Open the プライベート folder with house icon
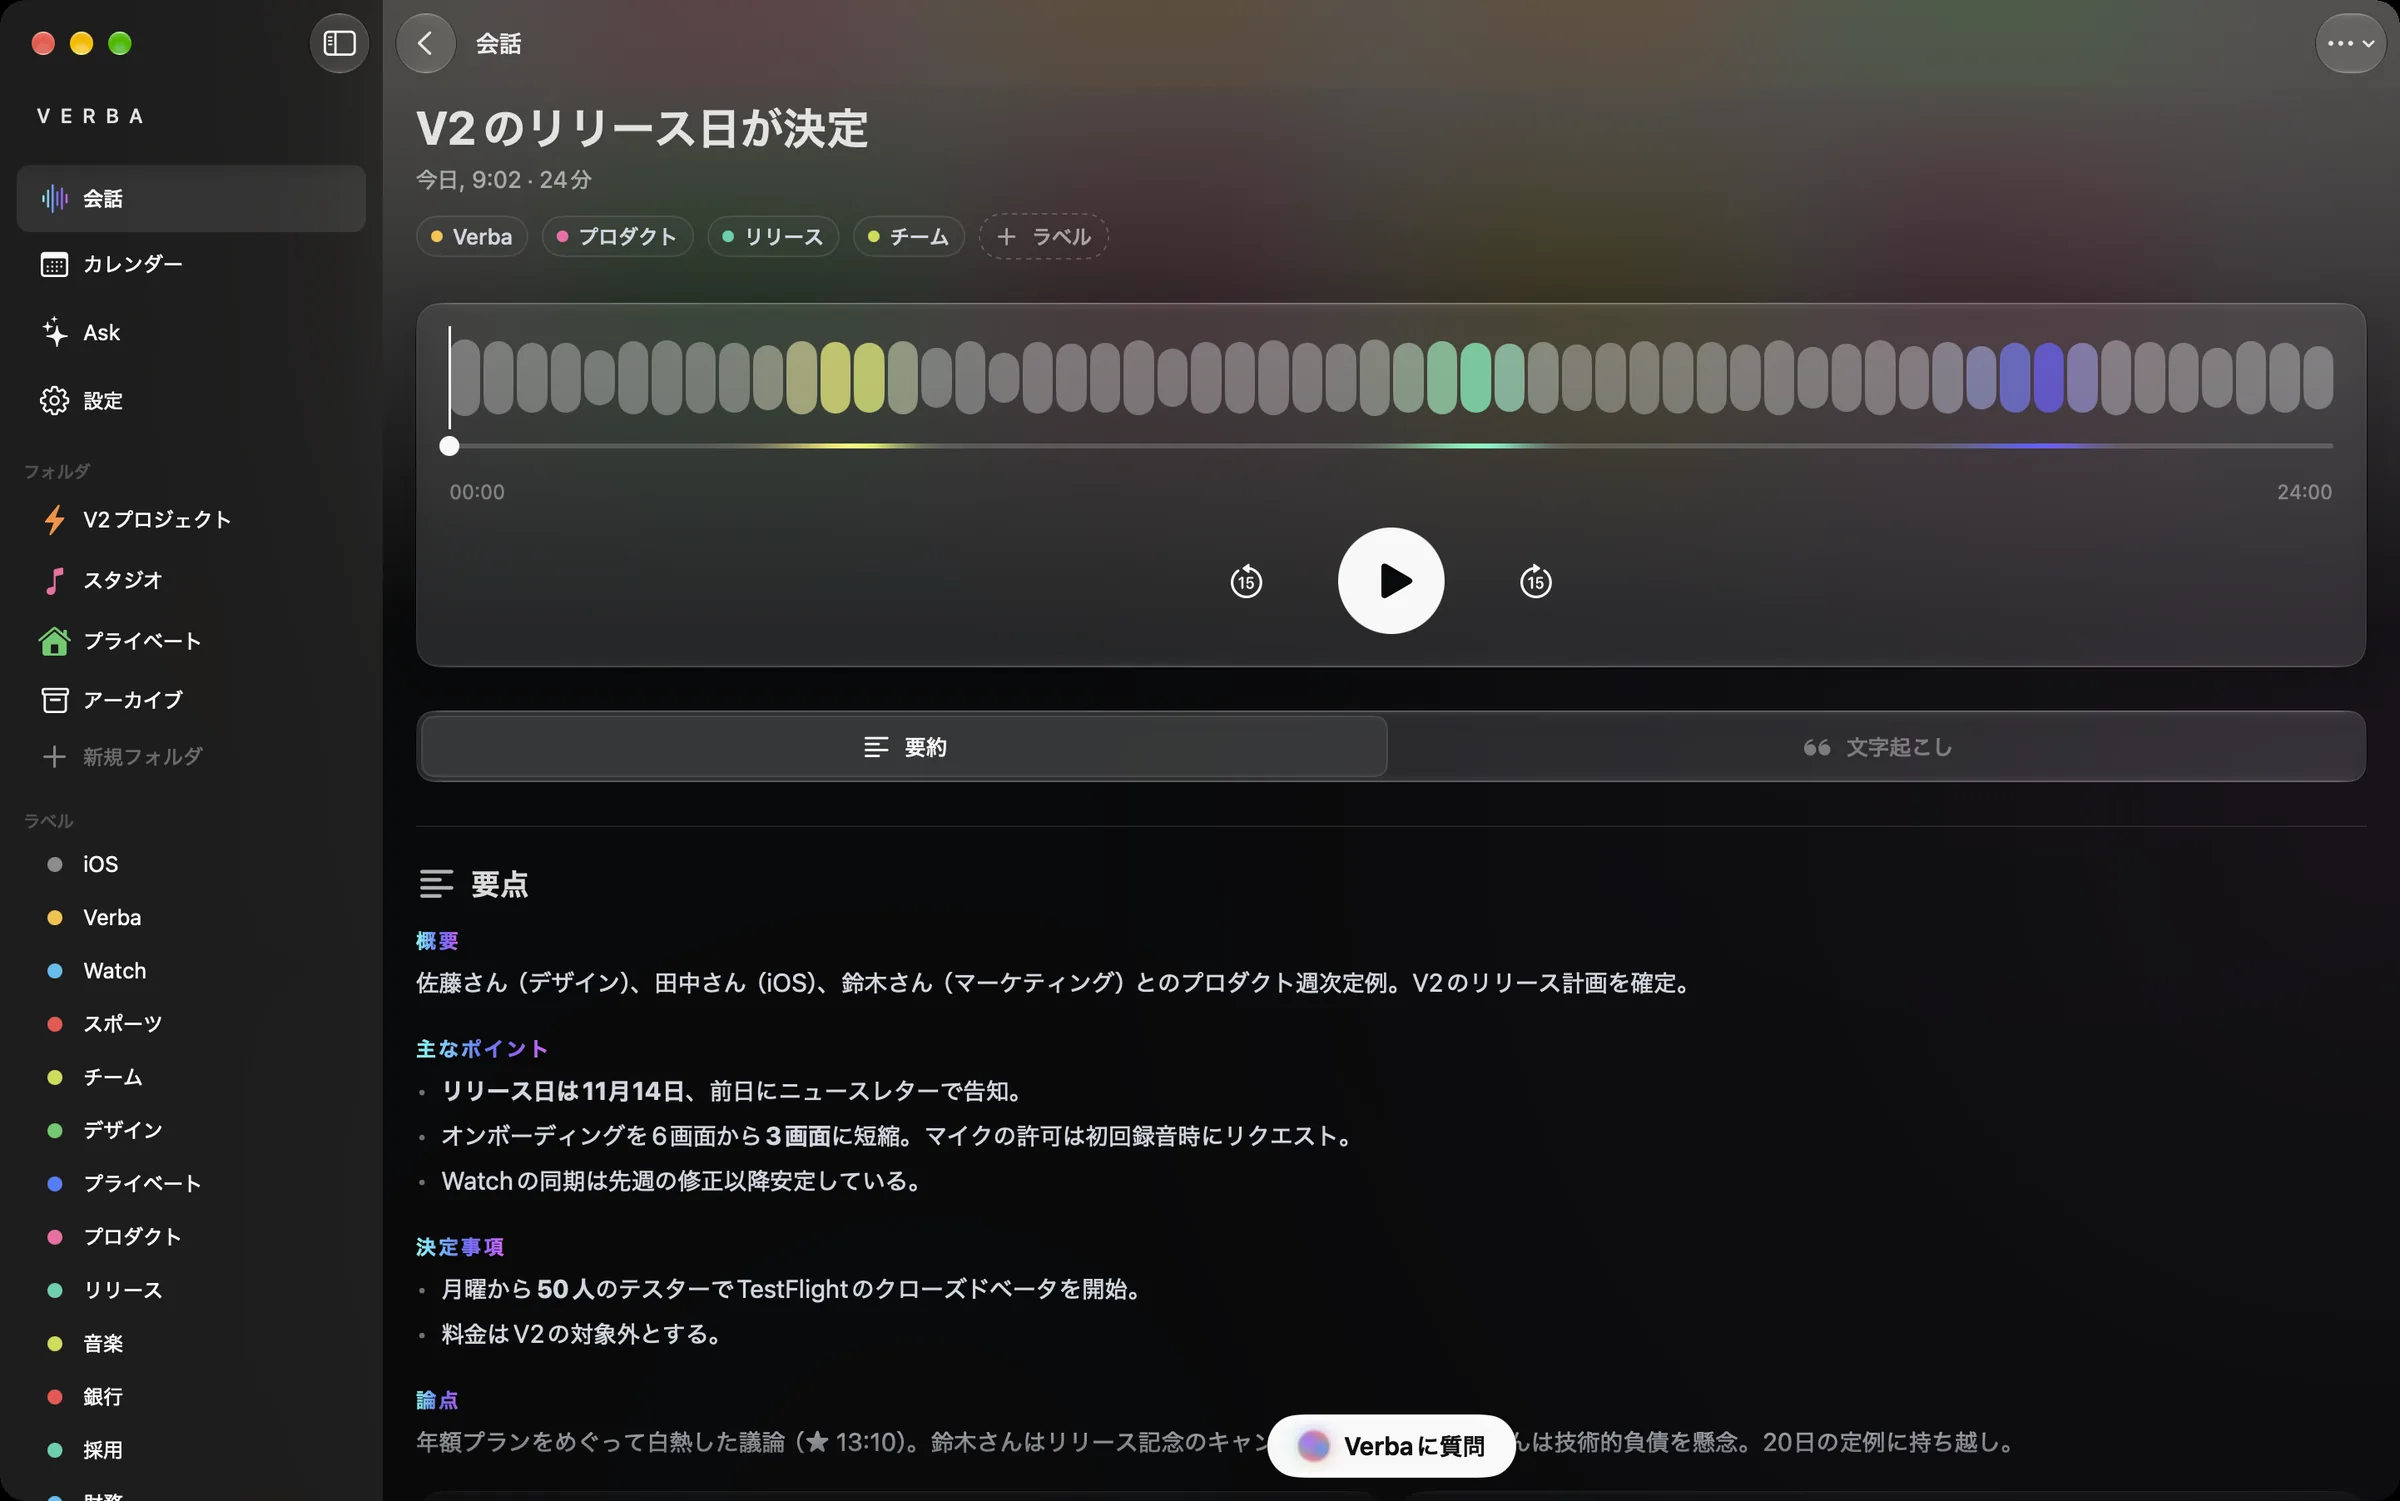This screenshot has width=2400, height=1501. (x=191, y=640)
